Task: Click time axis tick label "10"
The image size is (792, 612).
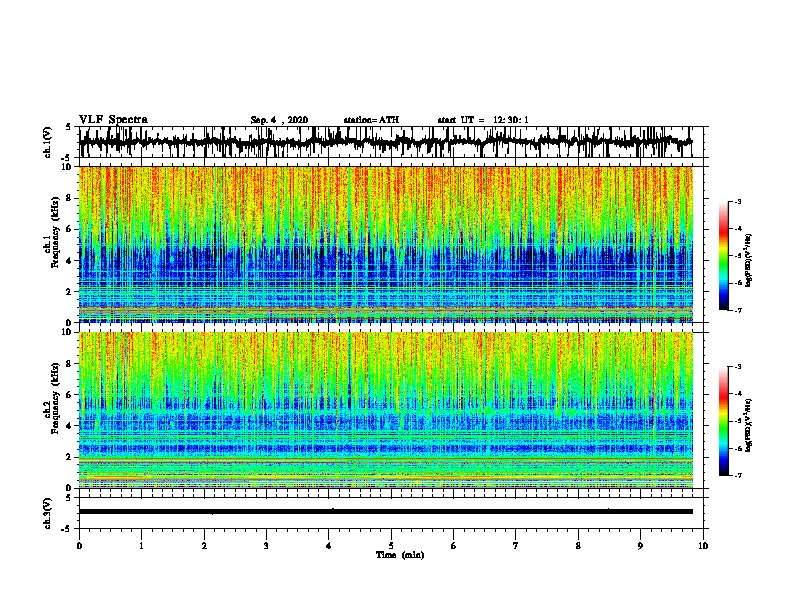Action: 703,546
